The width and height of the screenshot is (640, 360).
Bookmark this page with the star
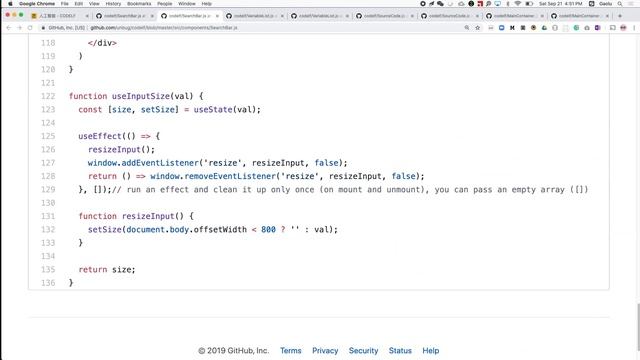pos(478,28)
